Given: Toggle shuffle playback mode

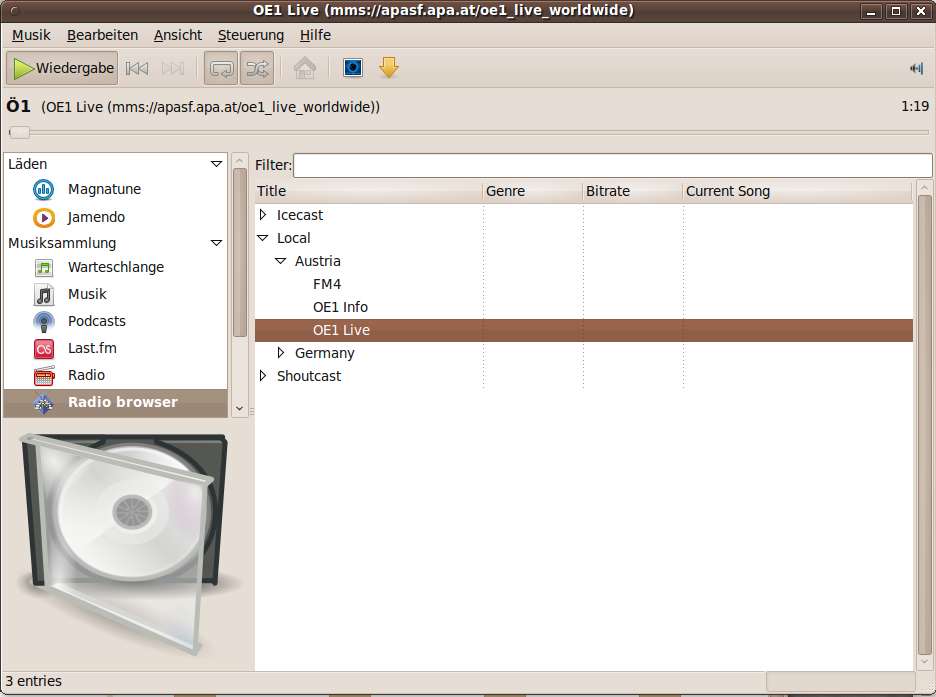Looking at the screenshot, I should click(257, 69).
